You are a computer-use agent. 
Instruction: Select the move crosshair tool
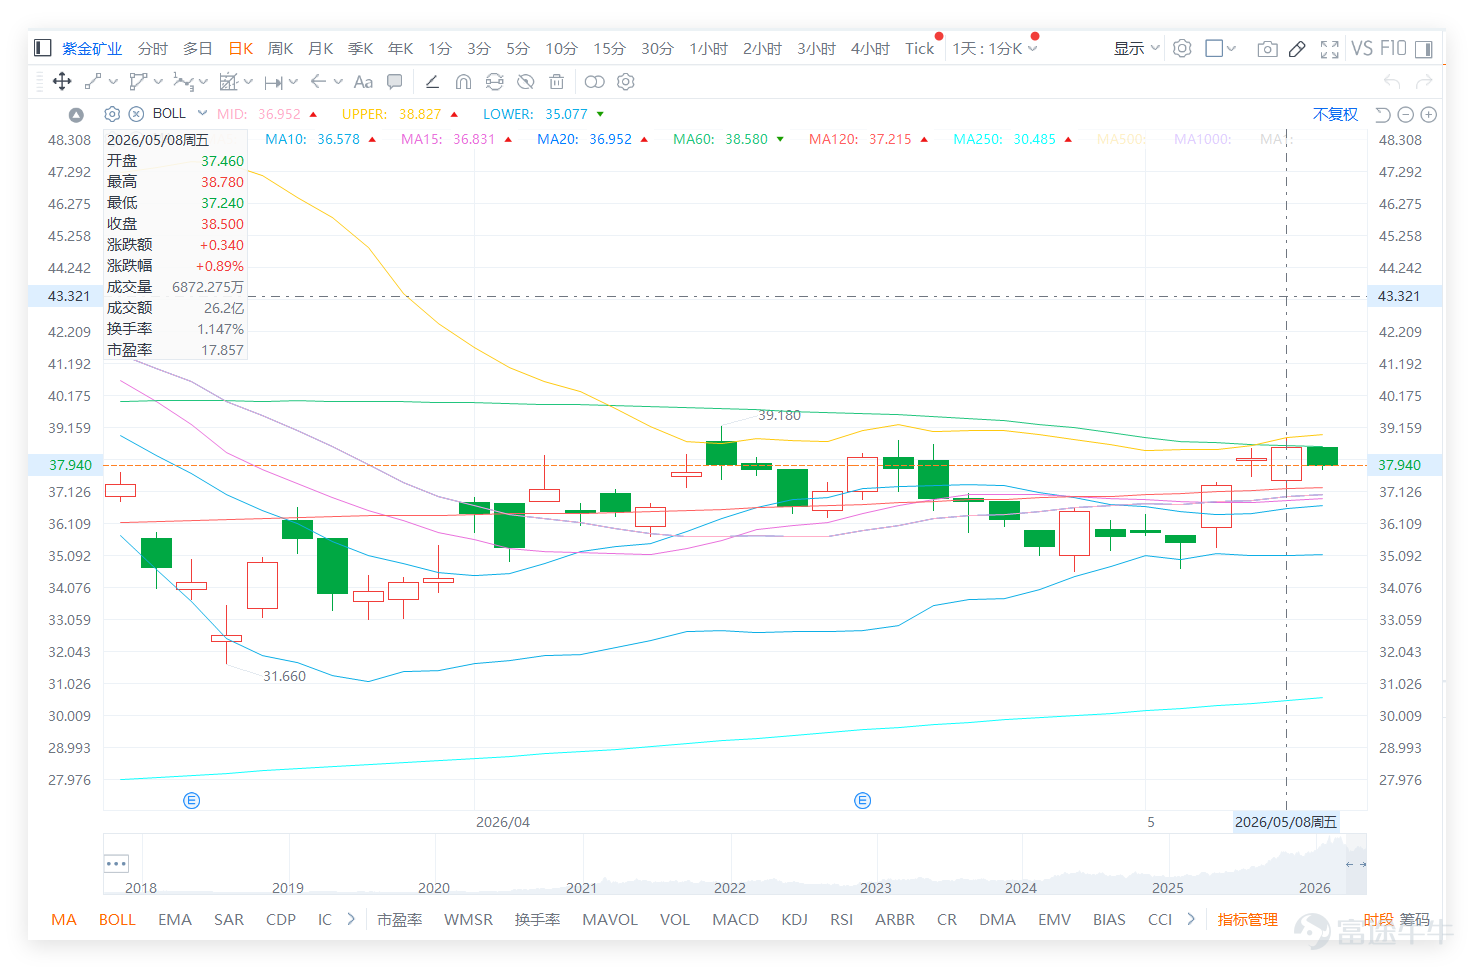pyautogui.click(x=62, y=82)
